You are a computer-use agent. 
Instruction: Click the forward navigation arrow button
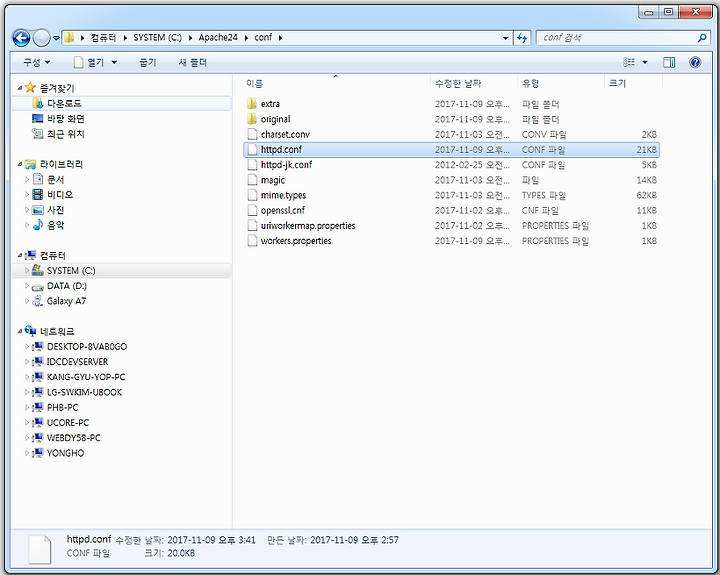tap(41, 38)
